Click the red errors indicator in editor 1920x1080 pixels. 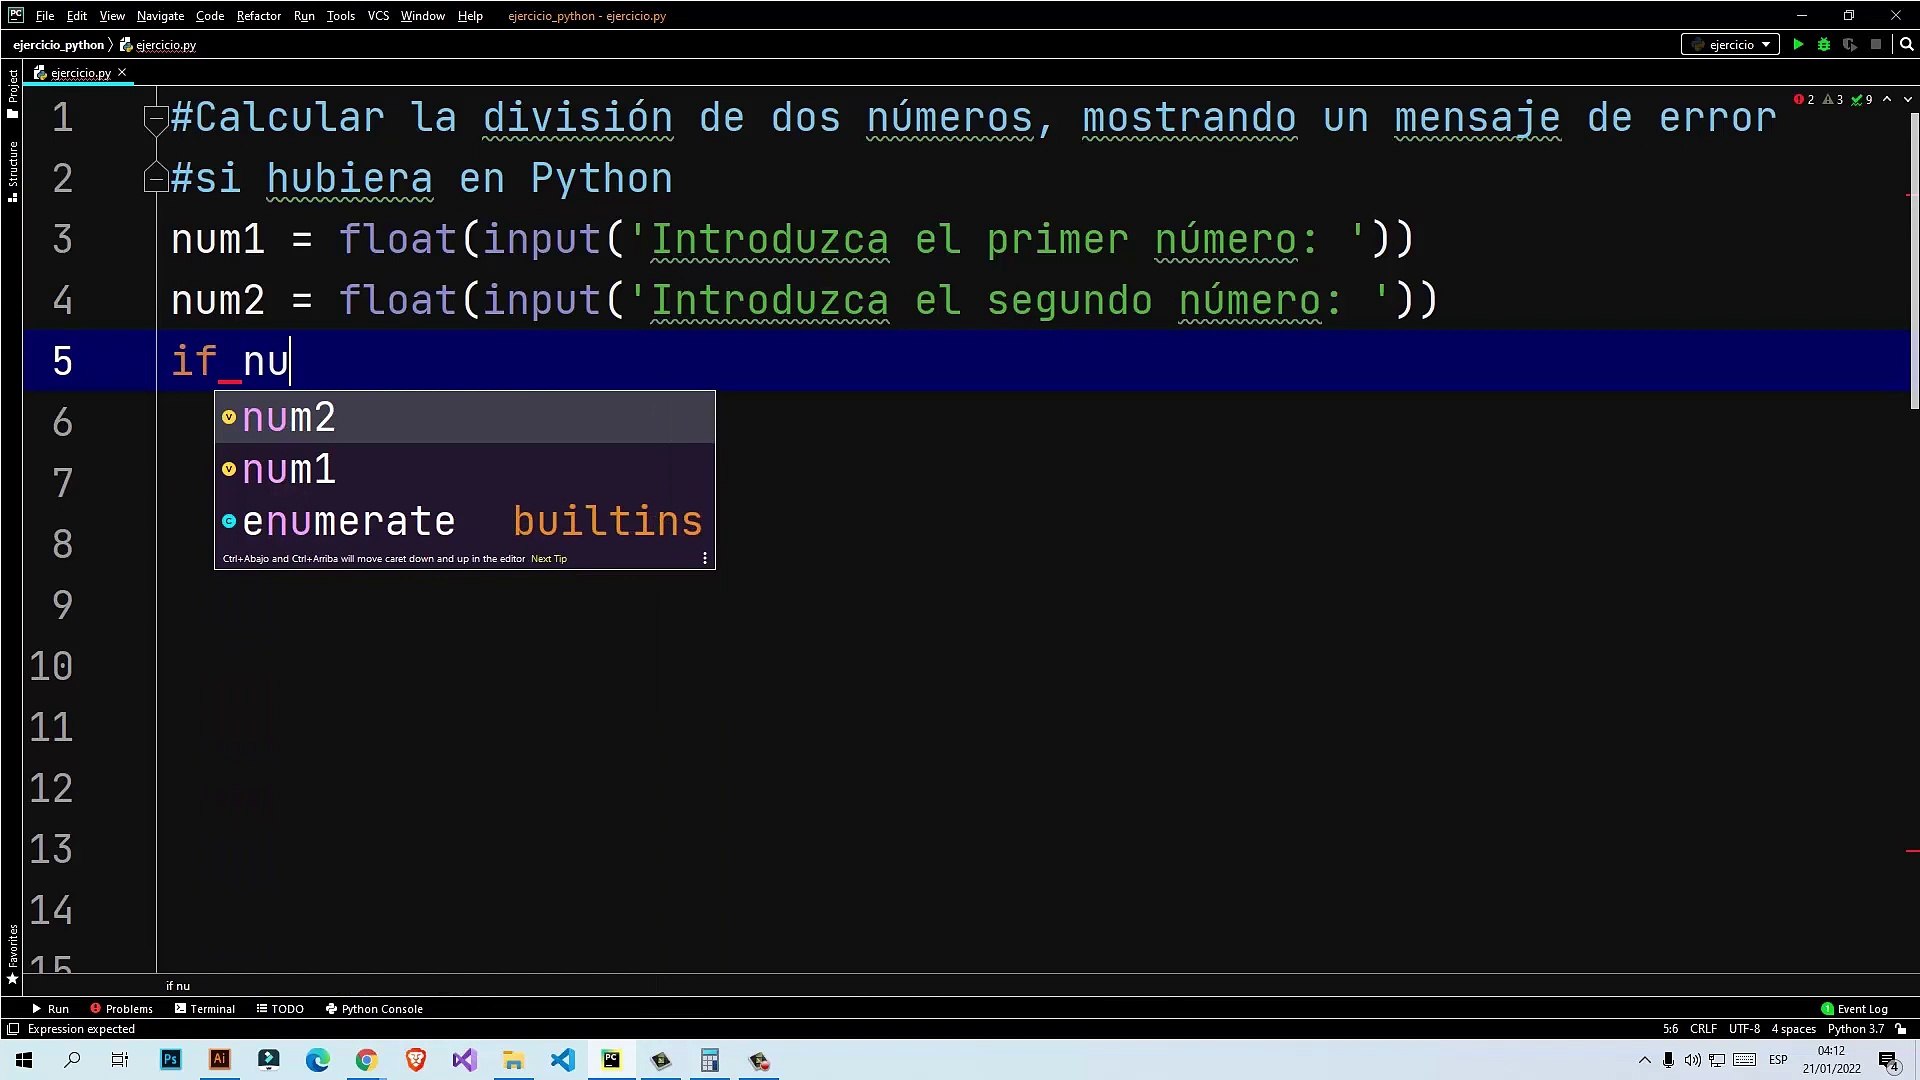(x=1805, y=99)
